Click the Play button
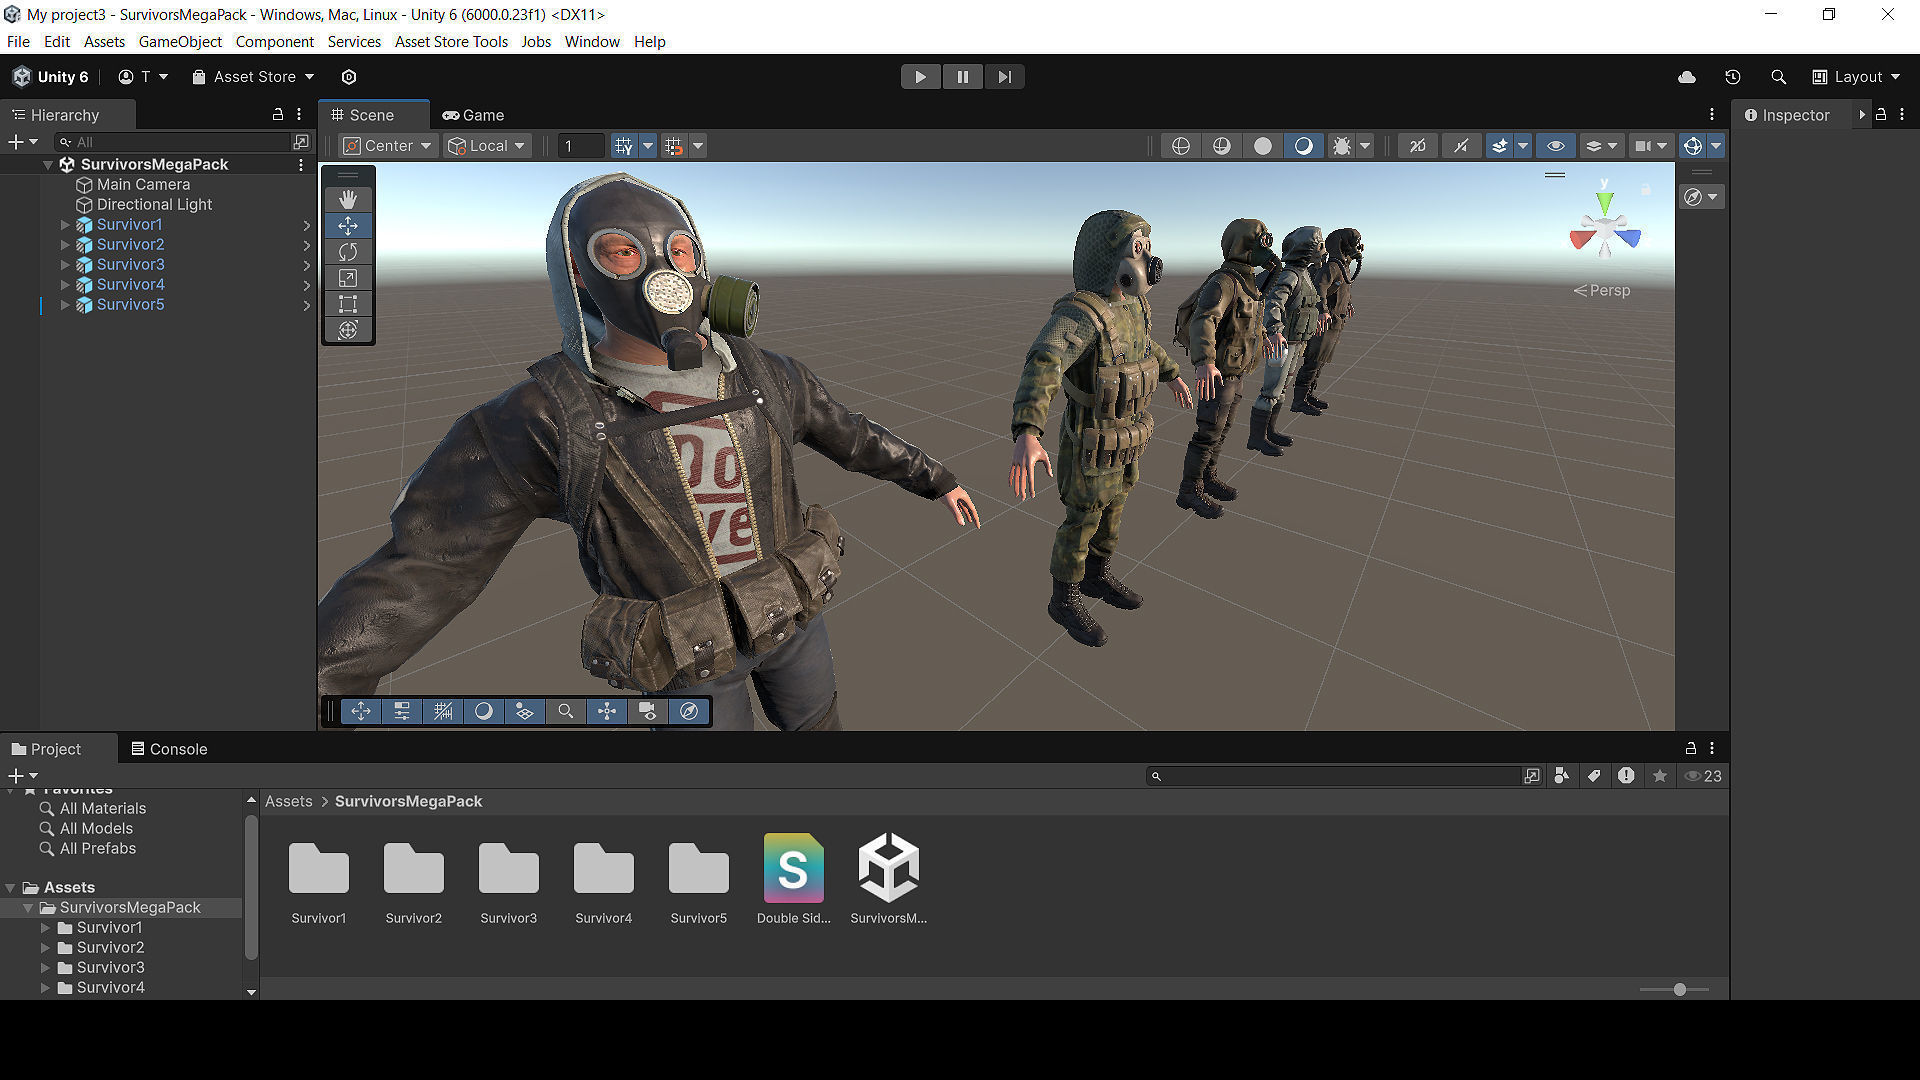The width and height of the screenshot is (1920, 1080). 920,77
